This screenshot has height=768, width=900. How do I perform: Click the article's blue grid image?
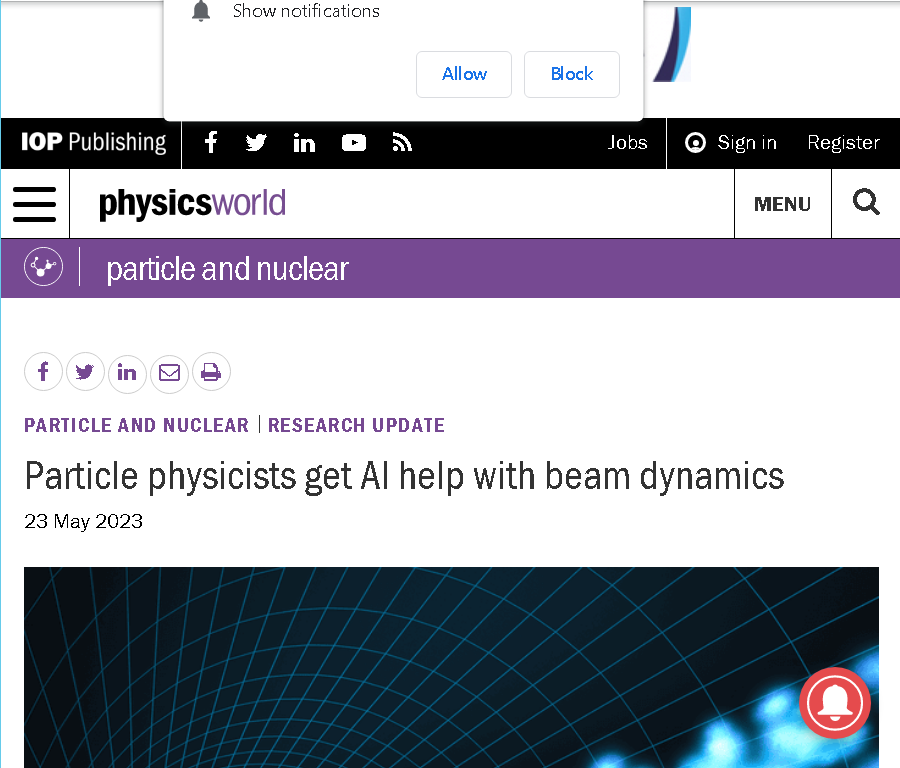pyautogui.click(x=451, y=668)
